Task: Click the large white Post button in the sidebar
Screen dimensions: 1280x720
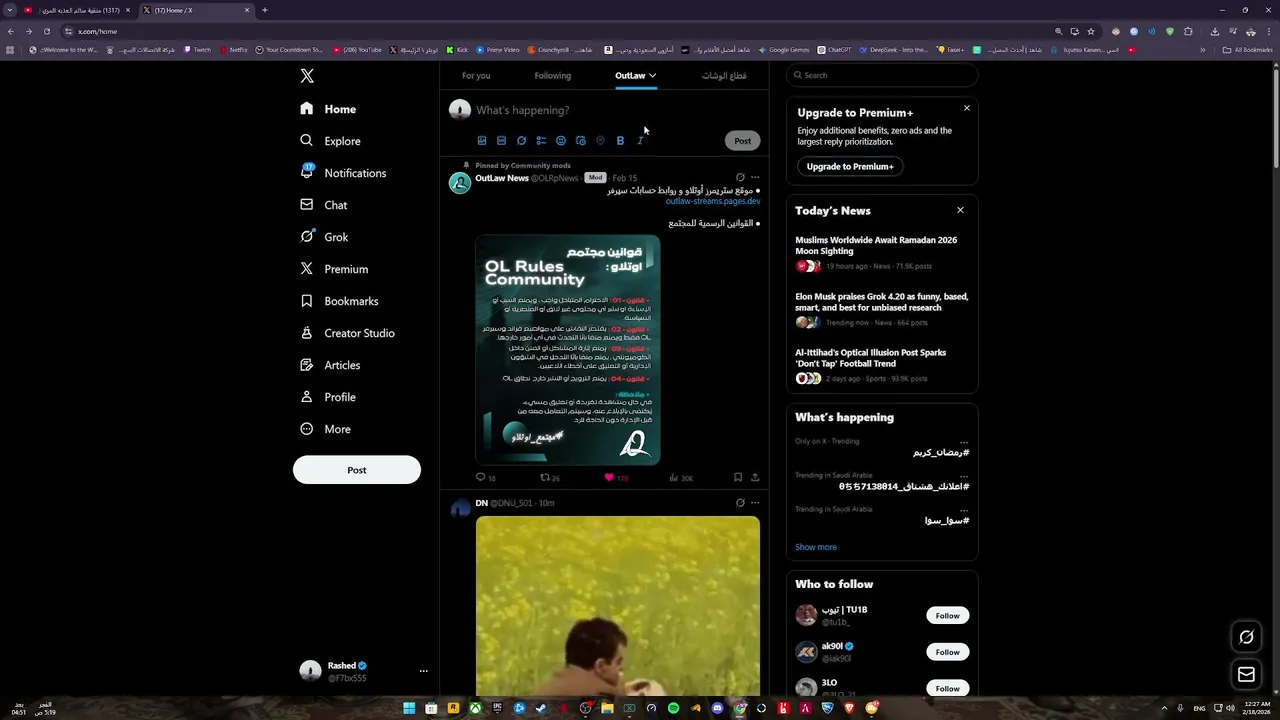Action: (x=357, y=470)
